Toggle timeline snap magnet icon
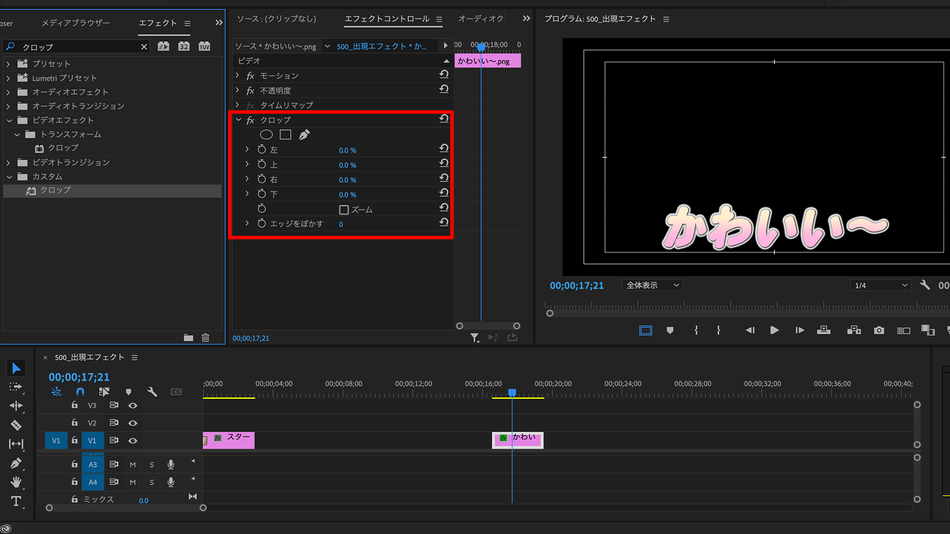 (x=80, y=392)
